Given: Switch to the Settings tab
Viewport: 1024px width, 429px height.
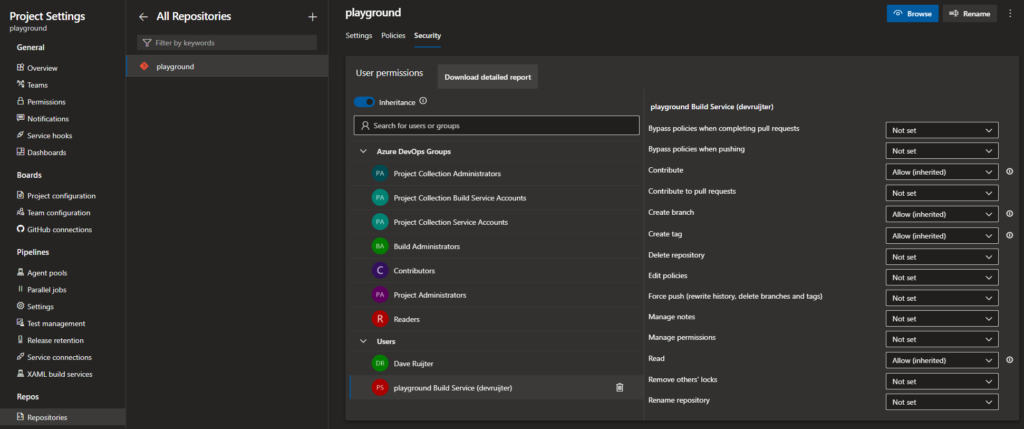Looking at the screenshot, I should click(x=359, y=35).
